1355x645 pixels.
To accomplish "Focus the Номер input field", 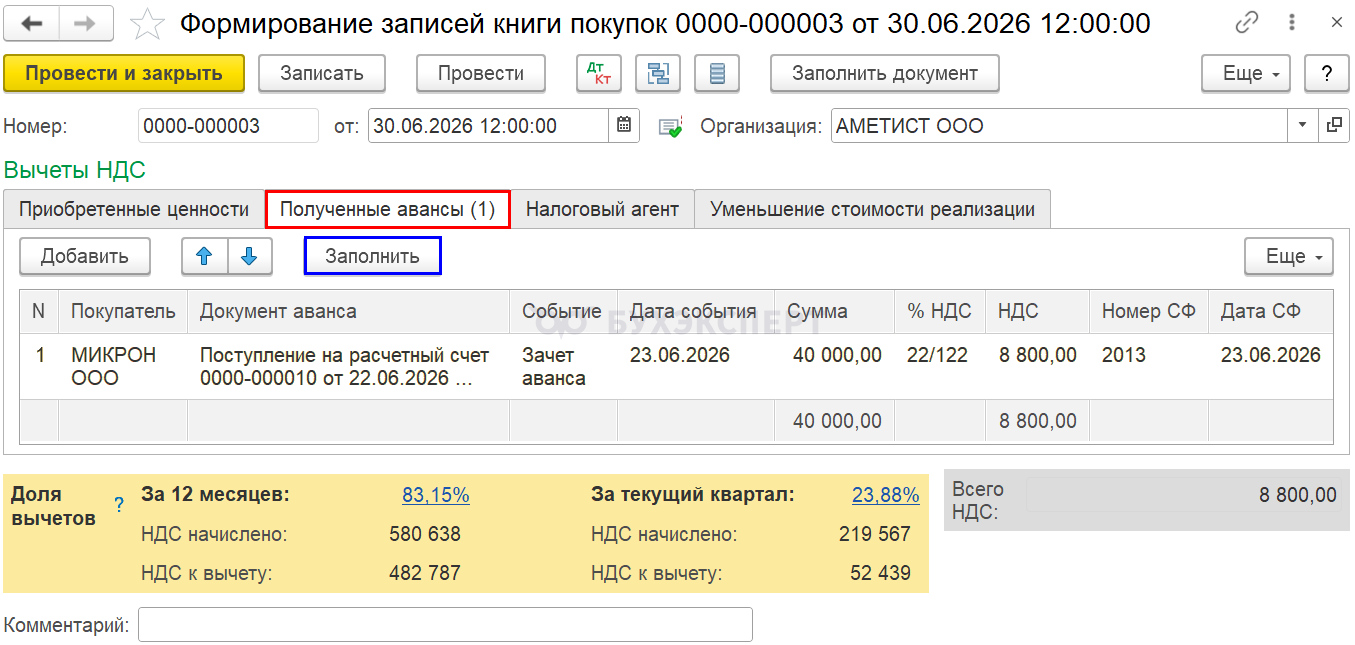I will point(228,126).
